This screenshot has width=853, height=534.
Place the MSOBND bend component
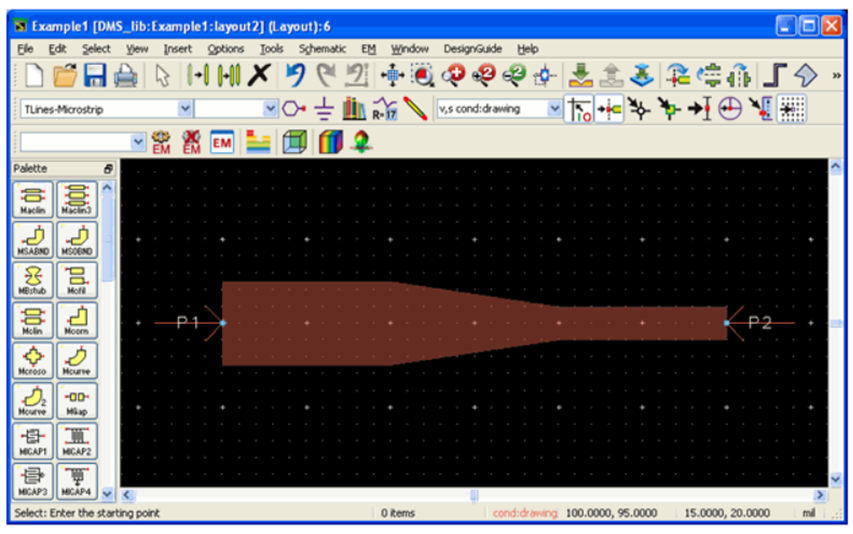click(x=77, y=240)
